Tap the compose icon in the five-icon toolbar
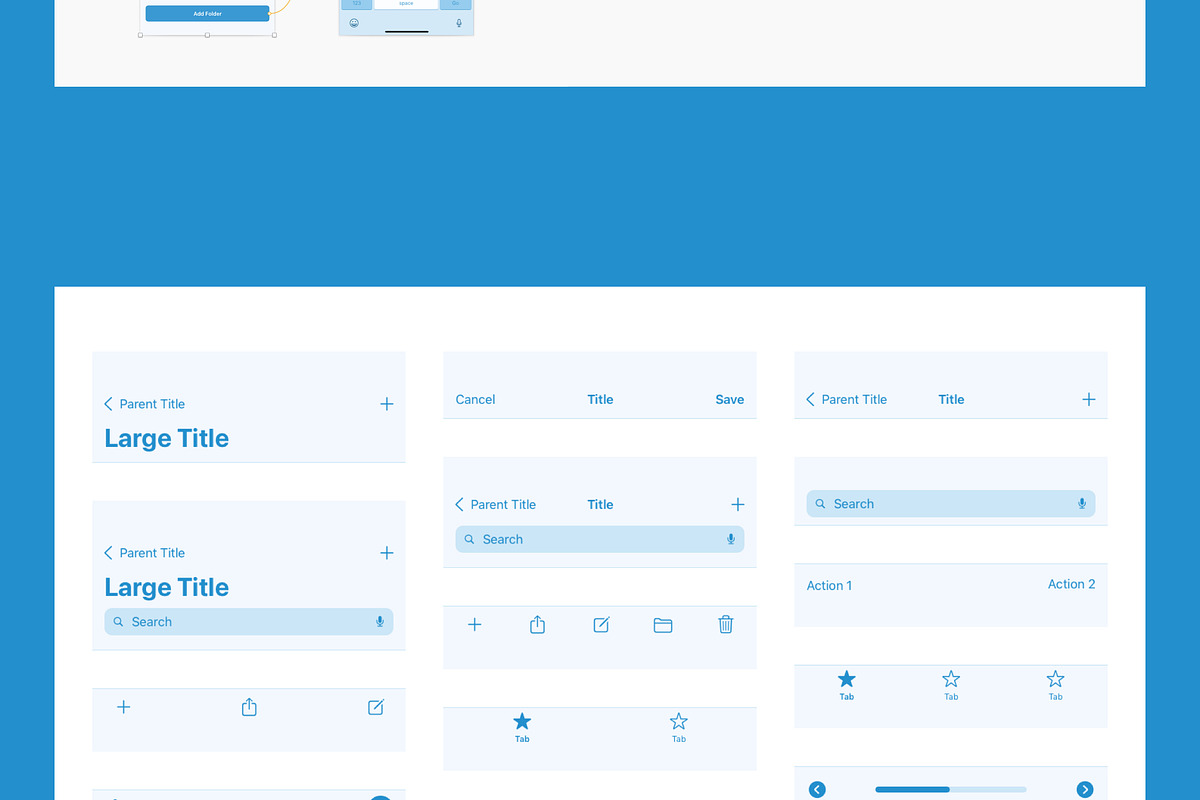Viewport: 1200px width, 800px height. click(601, 625)
